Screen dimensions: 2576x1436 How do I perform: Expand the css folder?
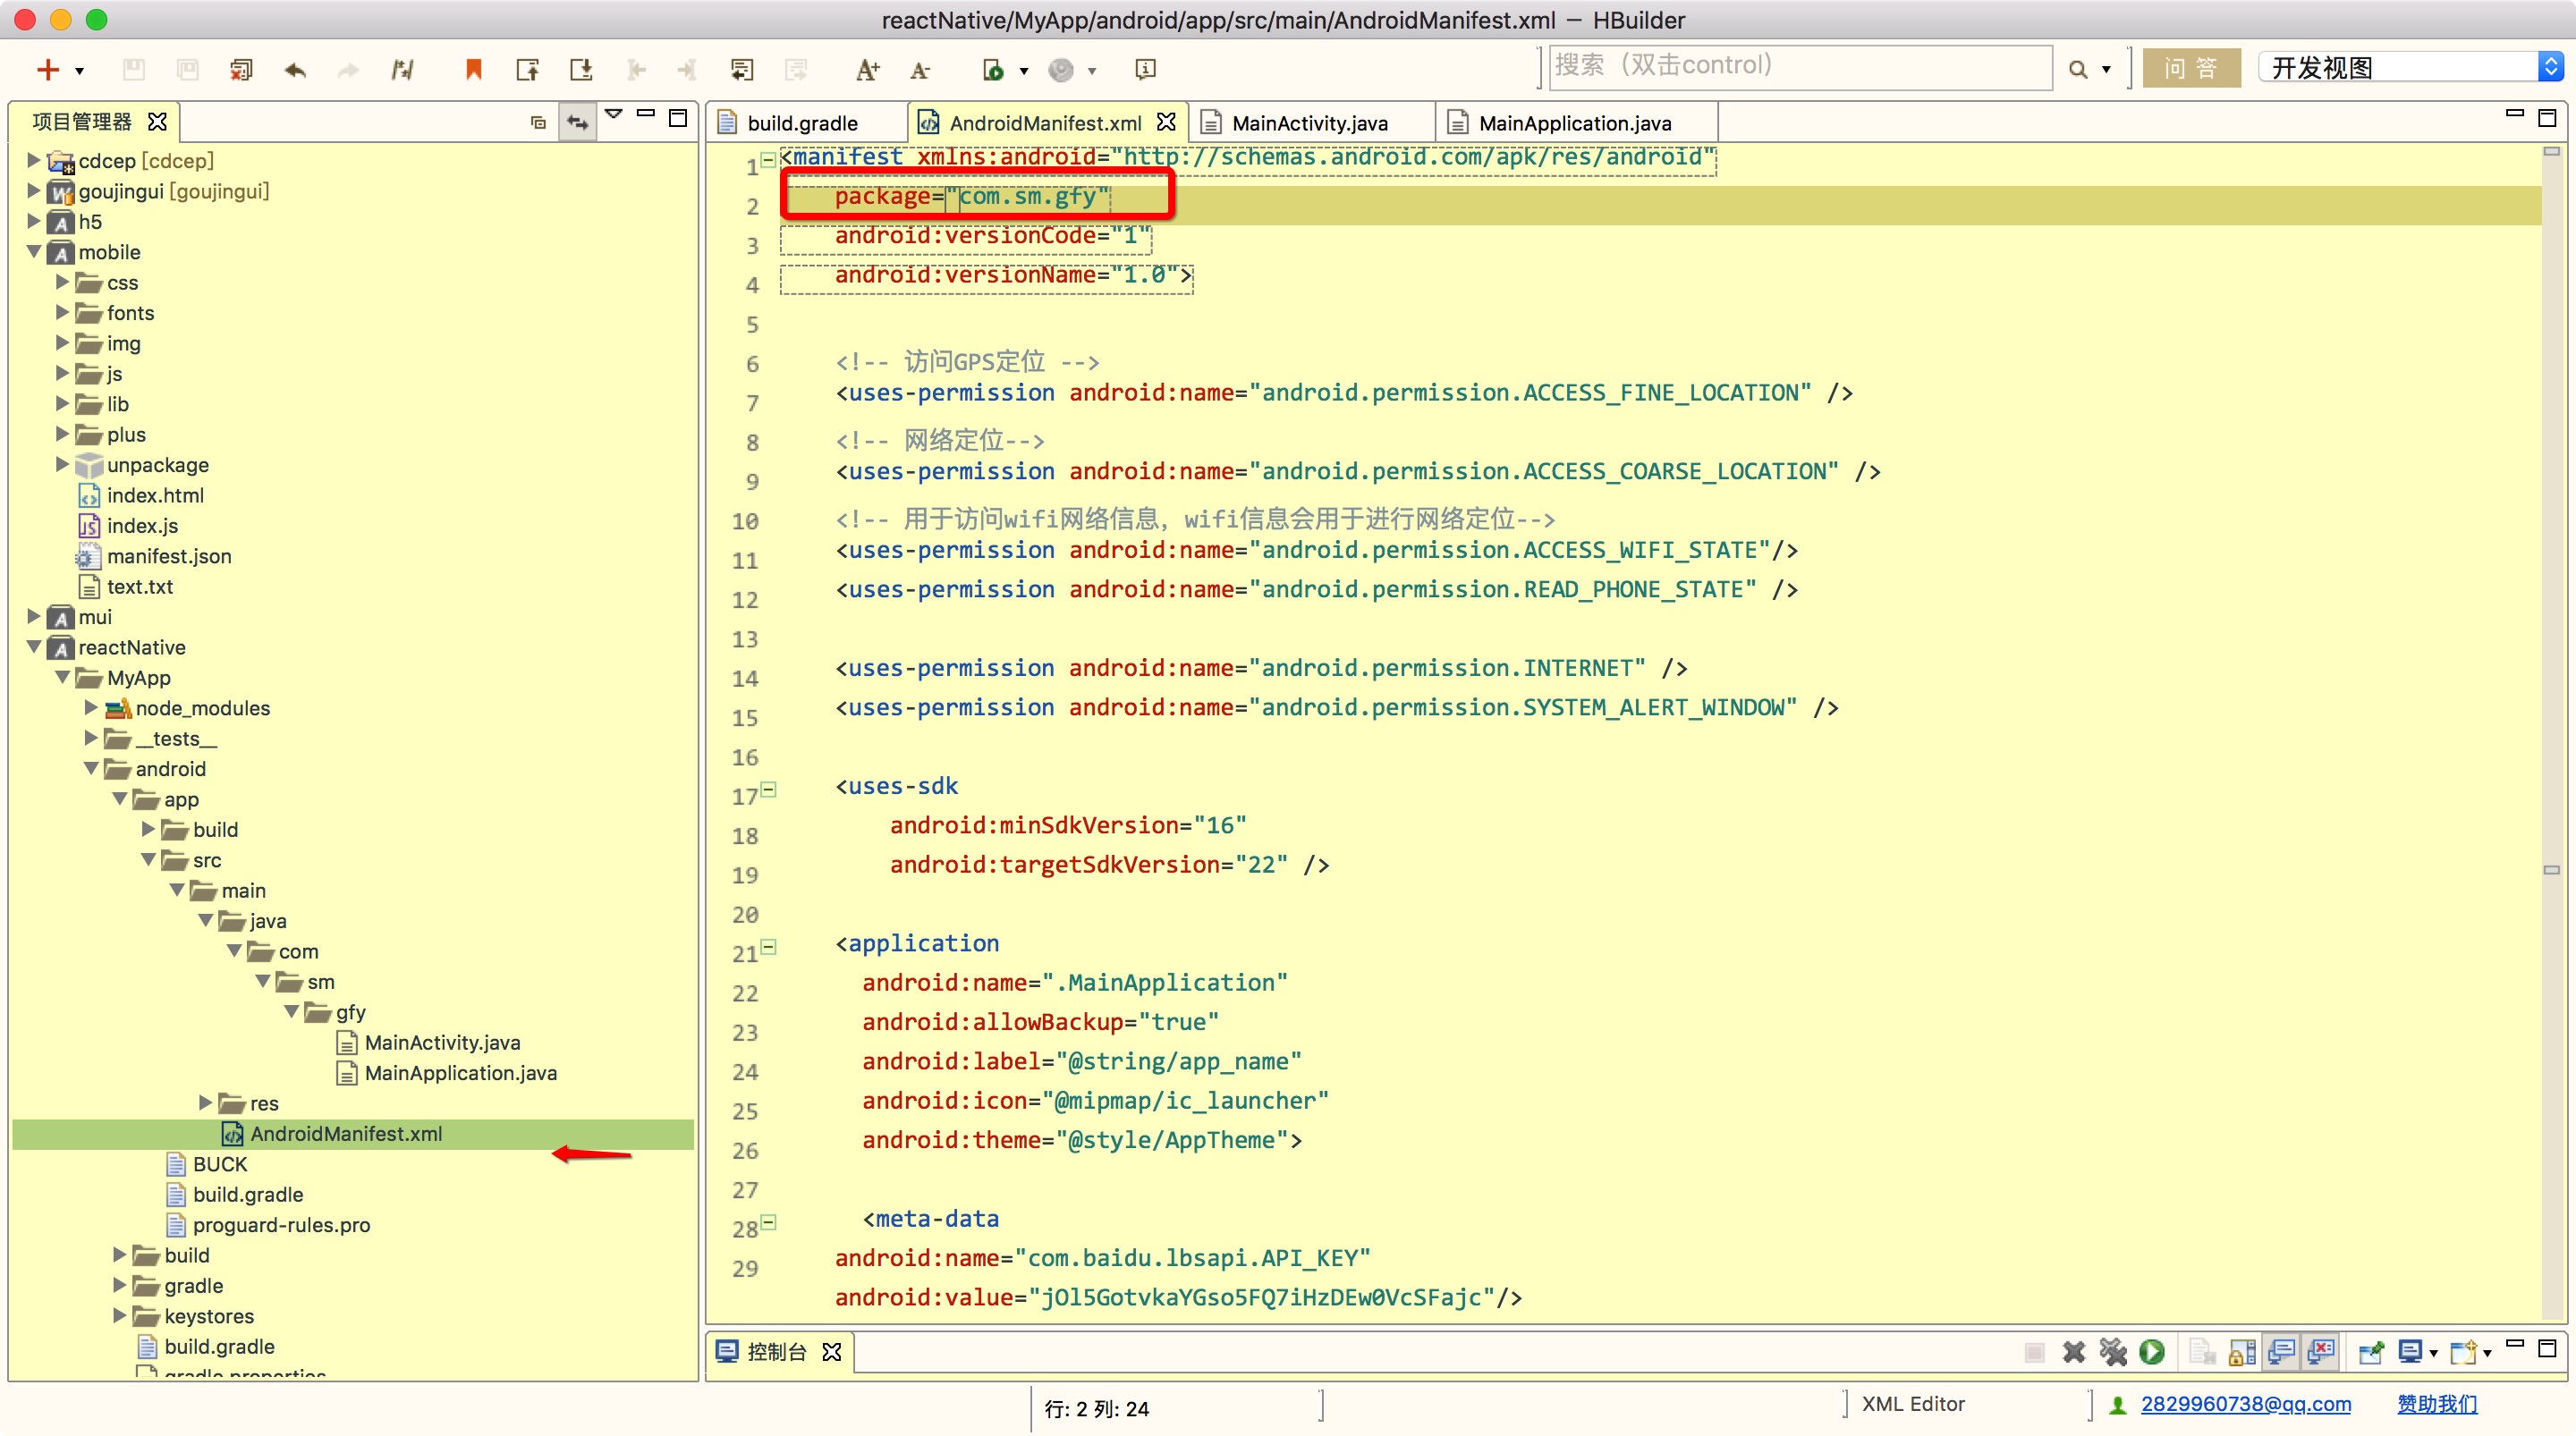tap(62, 282)
